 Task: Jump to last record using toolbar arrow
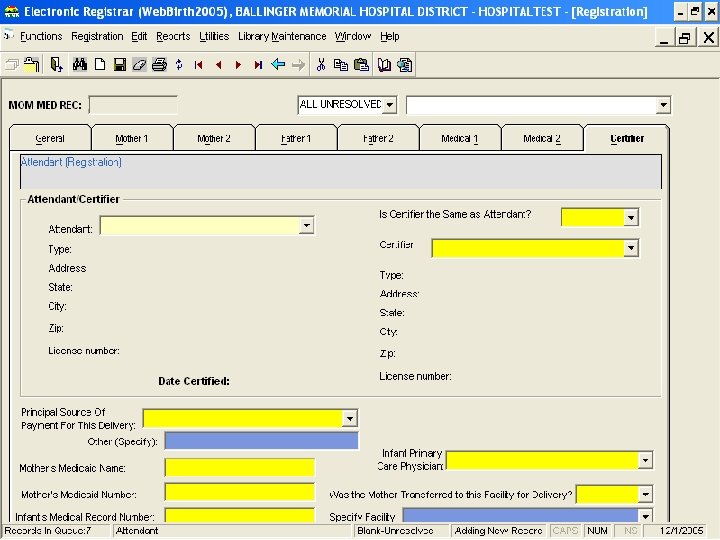[258, 65]
